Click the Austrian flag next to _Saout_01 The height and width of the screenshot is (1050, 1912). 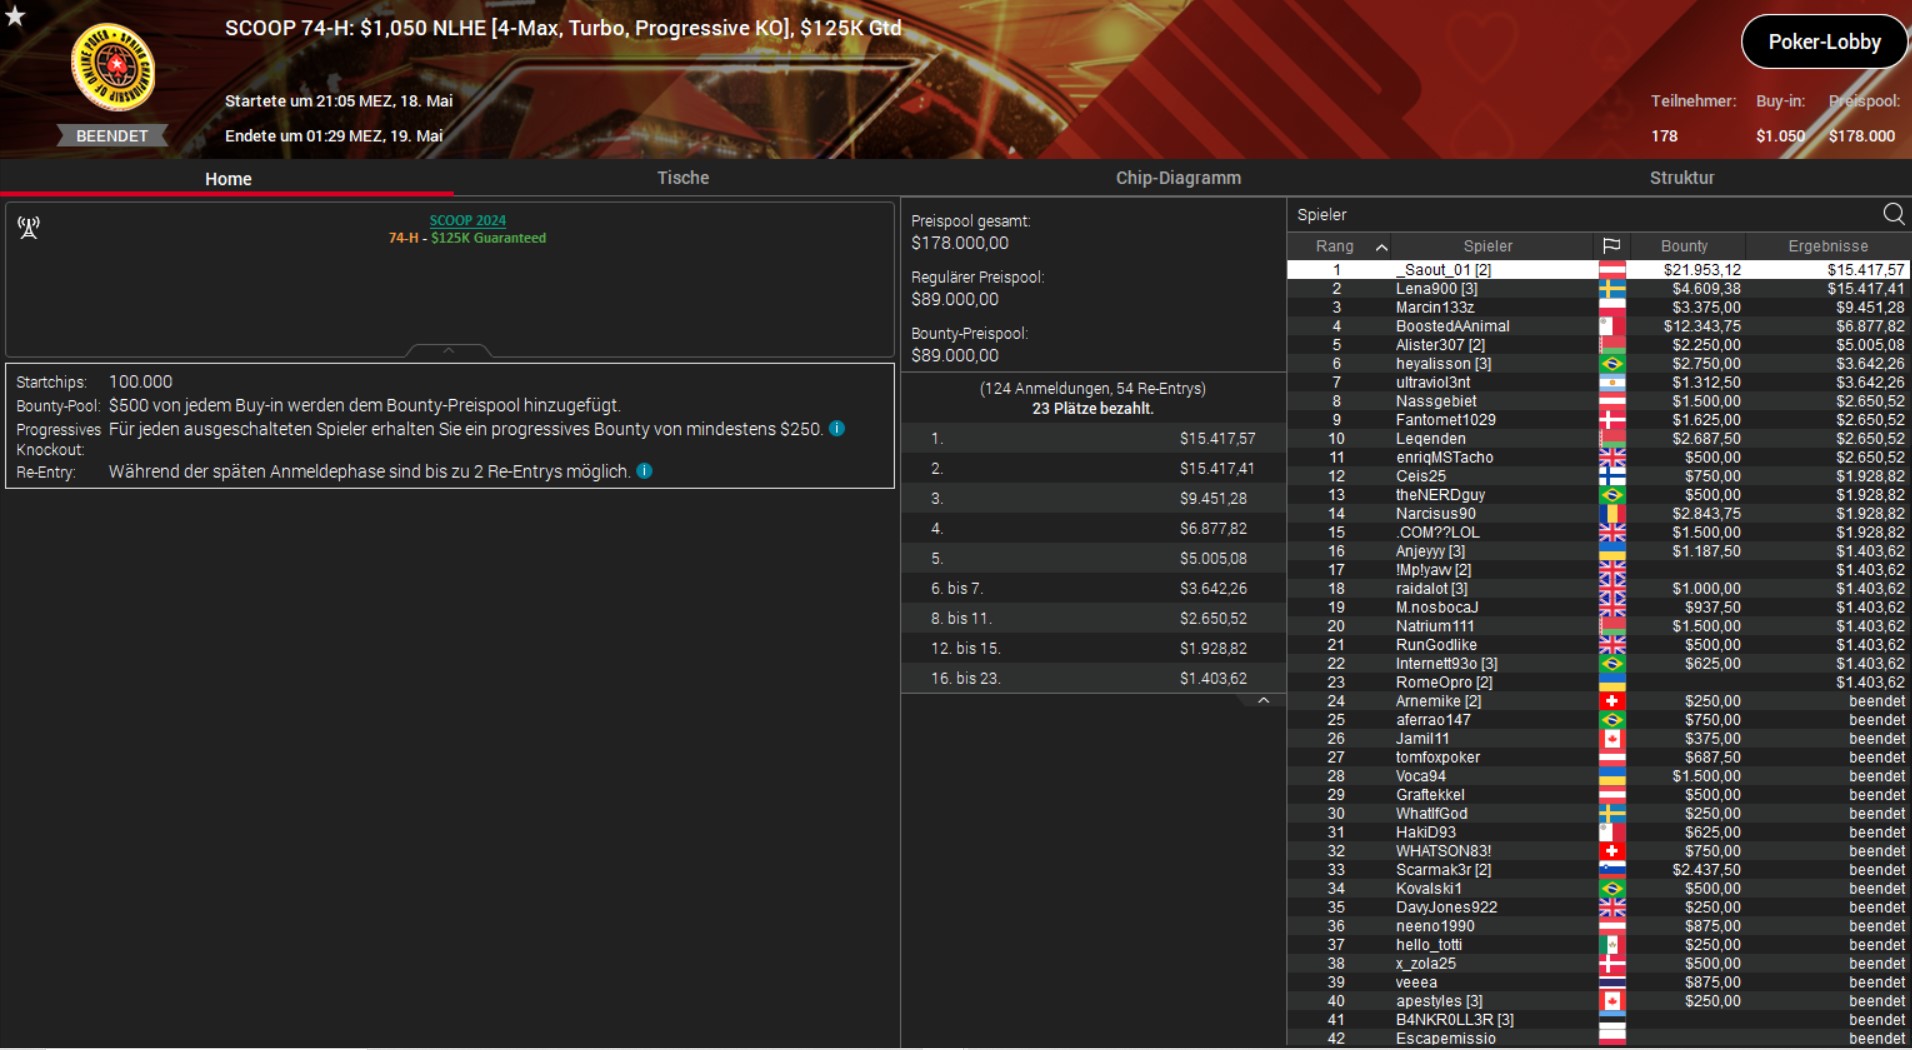click(x=1611, y=270)
